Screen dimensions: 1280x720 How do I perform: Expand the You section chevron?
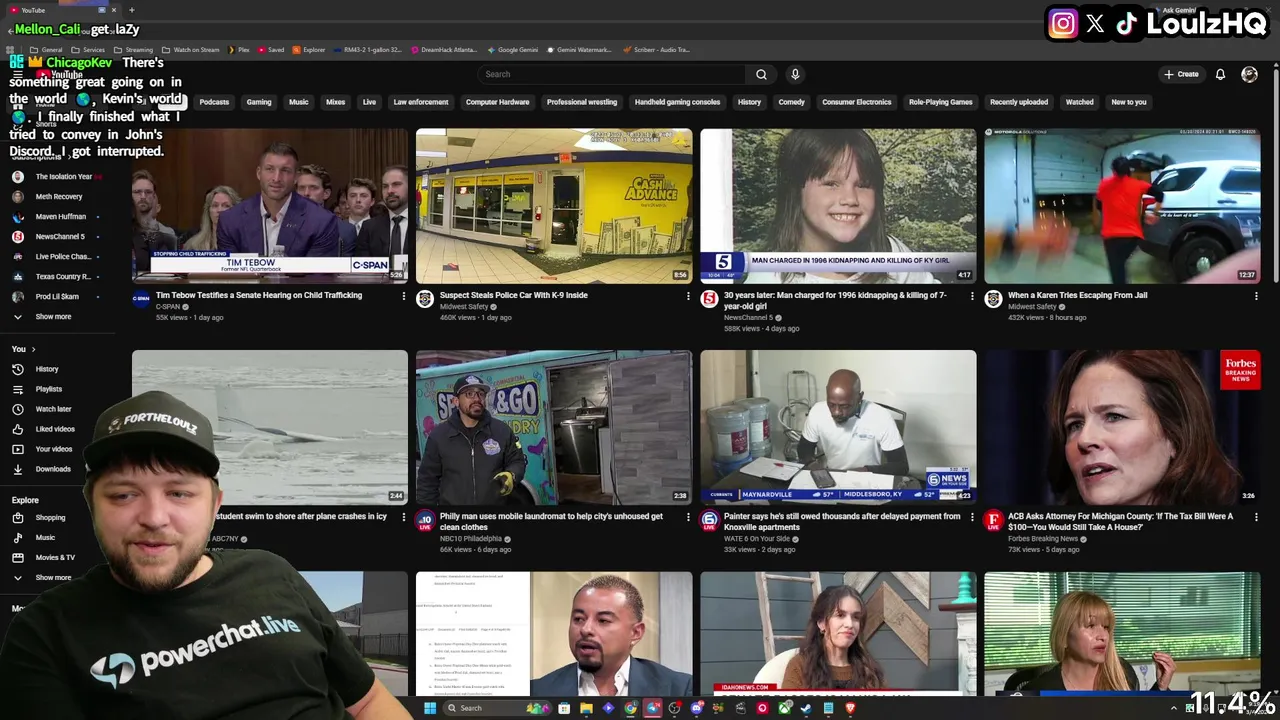pos(33,349)
